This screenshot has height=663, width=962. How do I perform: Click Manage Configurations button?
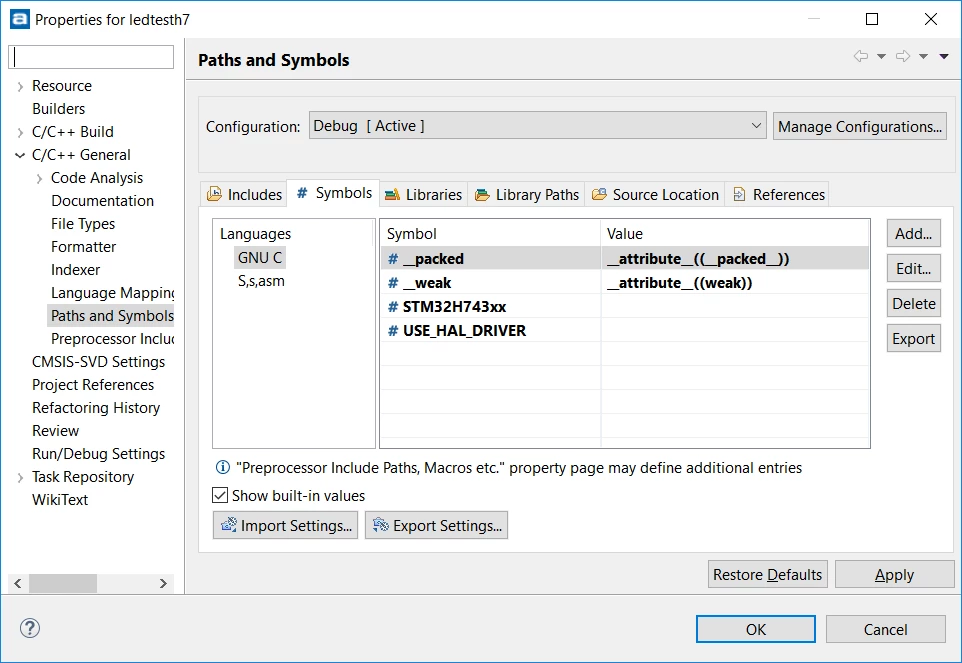click(x=860, y=126)
